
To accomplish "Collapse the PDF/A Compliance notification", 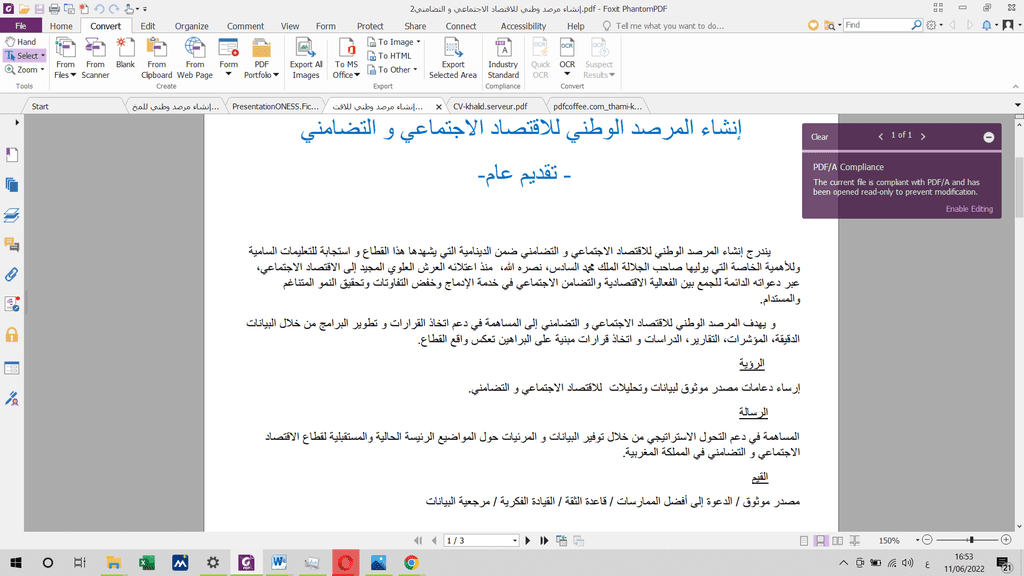I will tap(989, 137).
